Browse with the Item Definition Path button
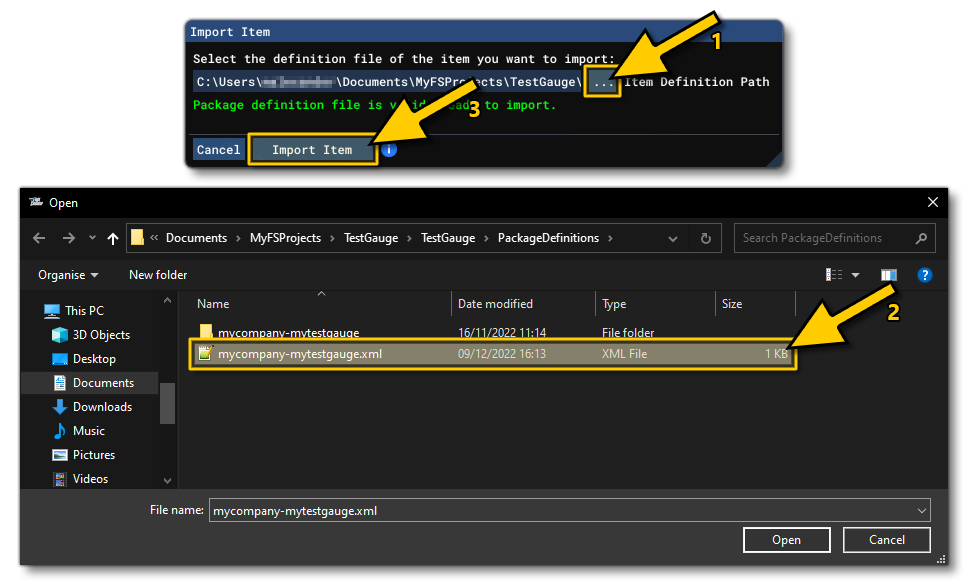This screenshot has height=585, width=968. click(603, 81)
